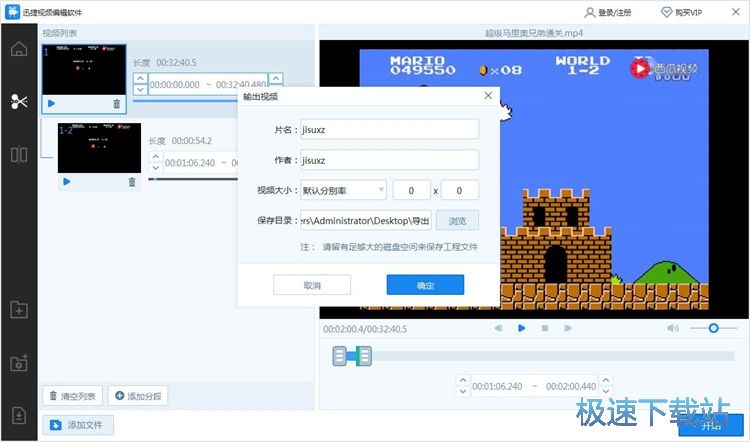Open the split-panel merge tool in sidebar

coord(19,155)
